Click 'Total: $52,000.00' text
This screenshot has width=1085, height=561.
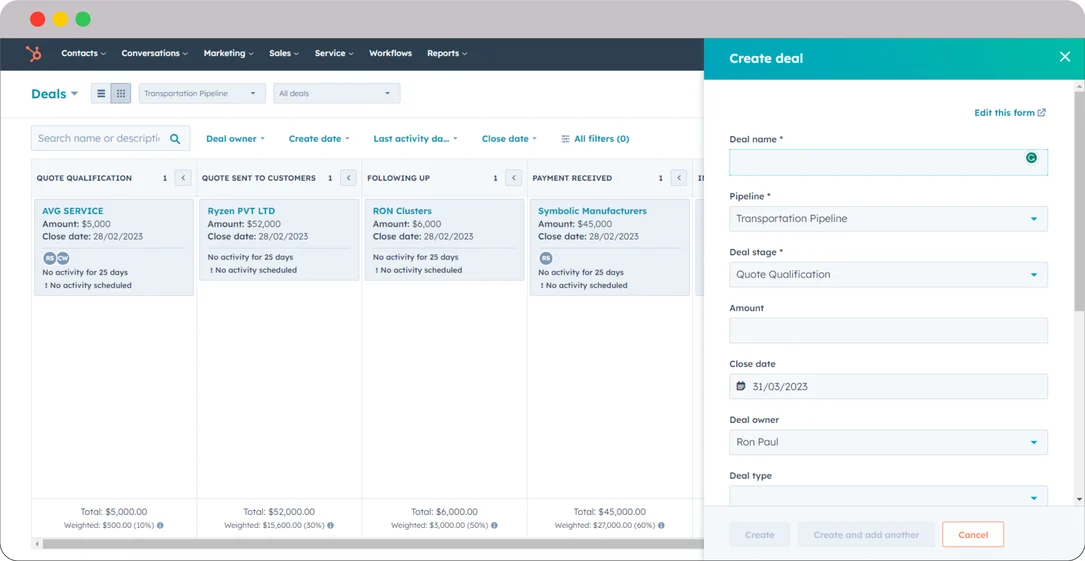(279, 512)
